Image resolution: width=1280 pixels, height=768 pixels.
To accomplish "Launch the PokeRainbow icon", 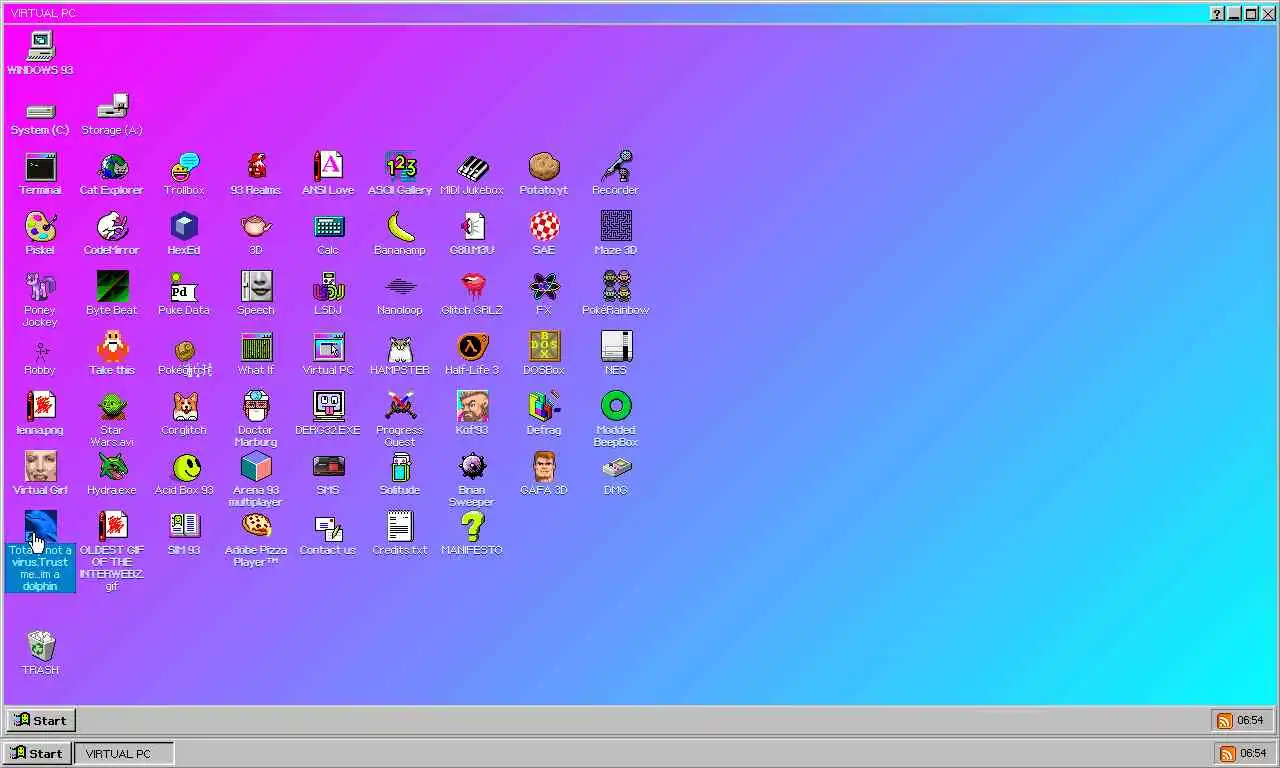I will [x=616, y=286].
